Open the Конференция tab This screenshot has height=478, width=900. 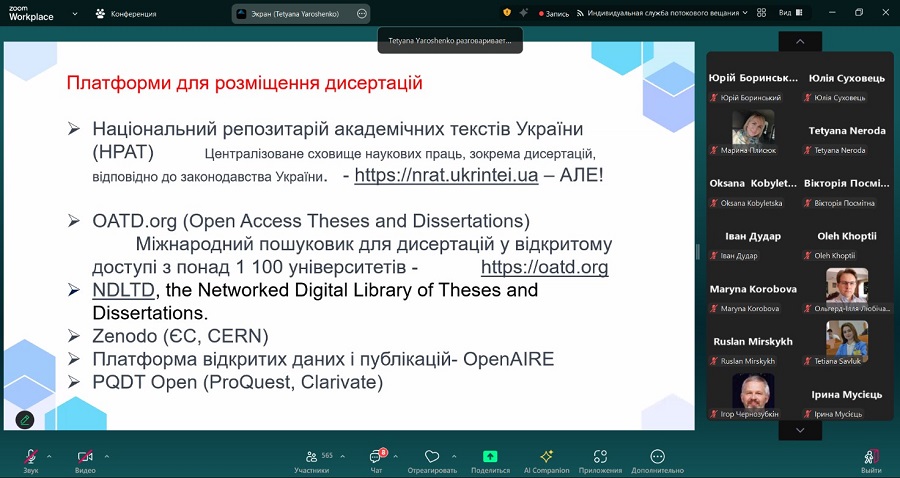point(126,14)
